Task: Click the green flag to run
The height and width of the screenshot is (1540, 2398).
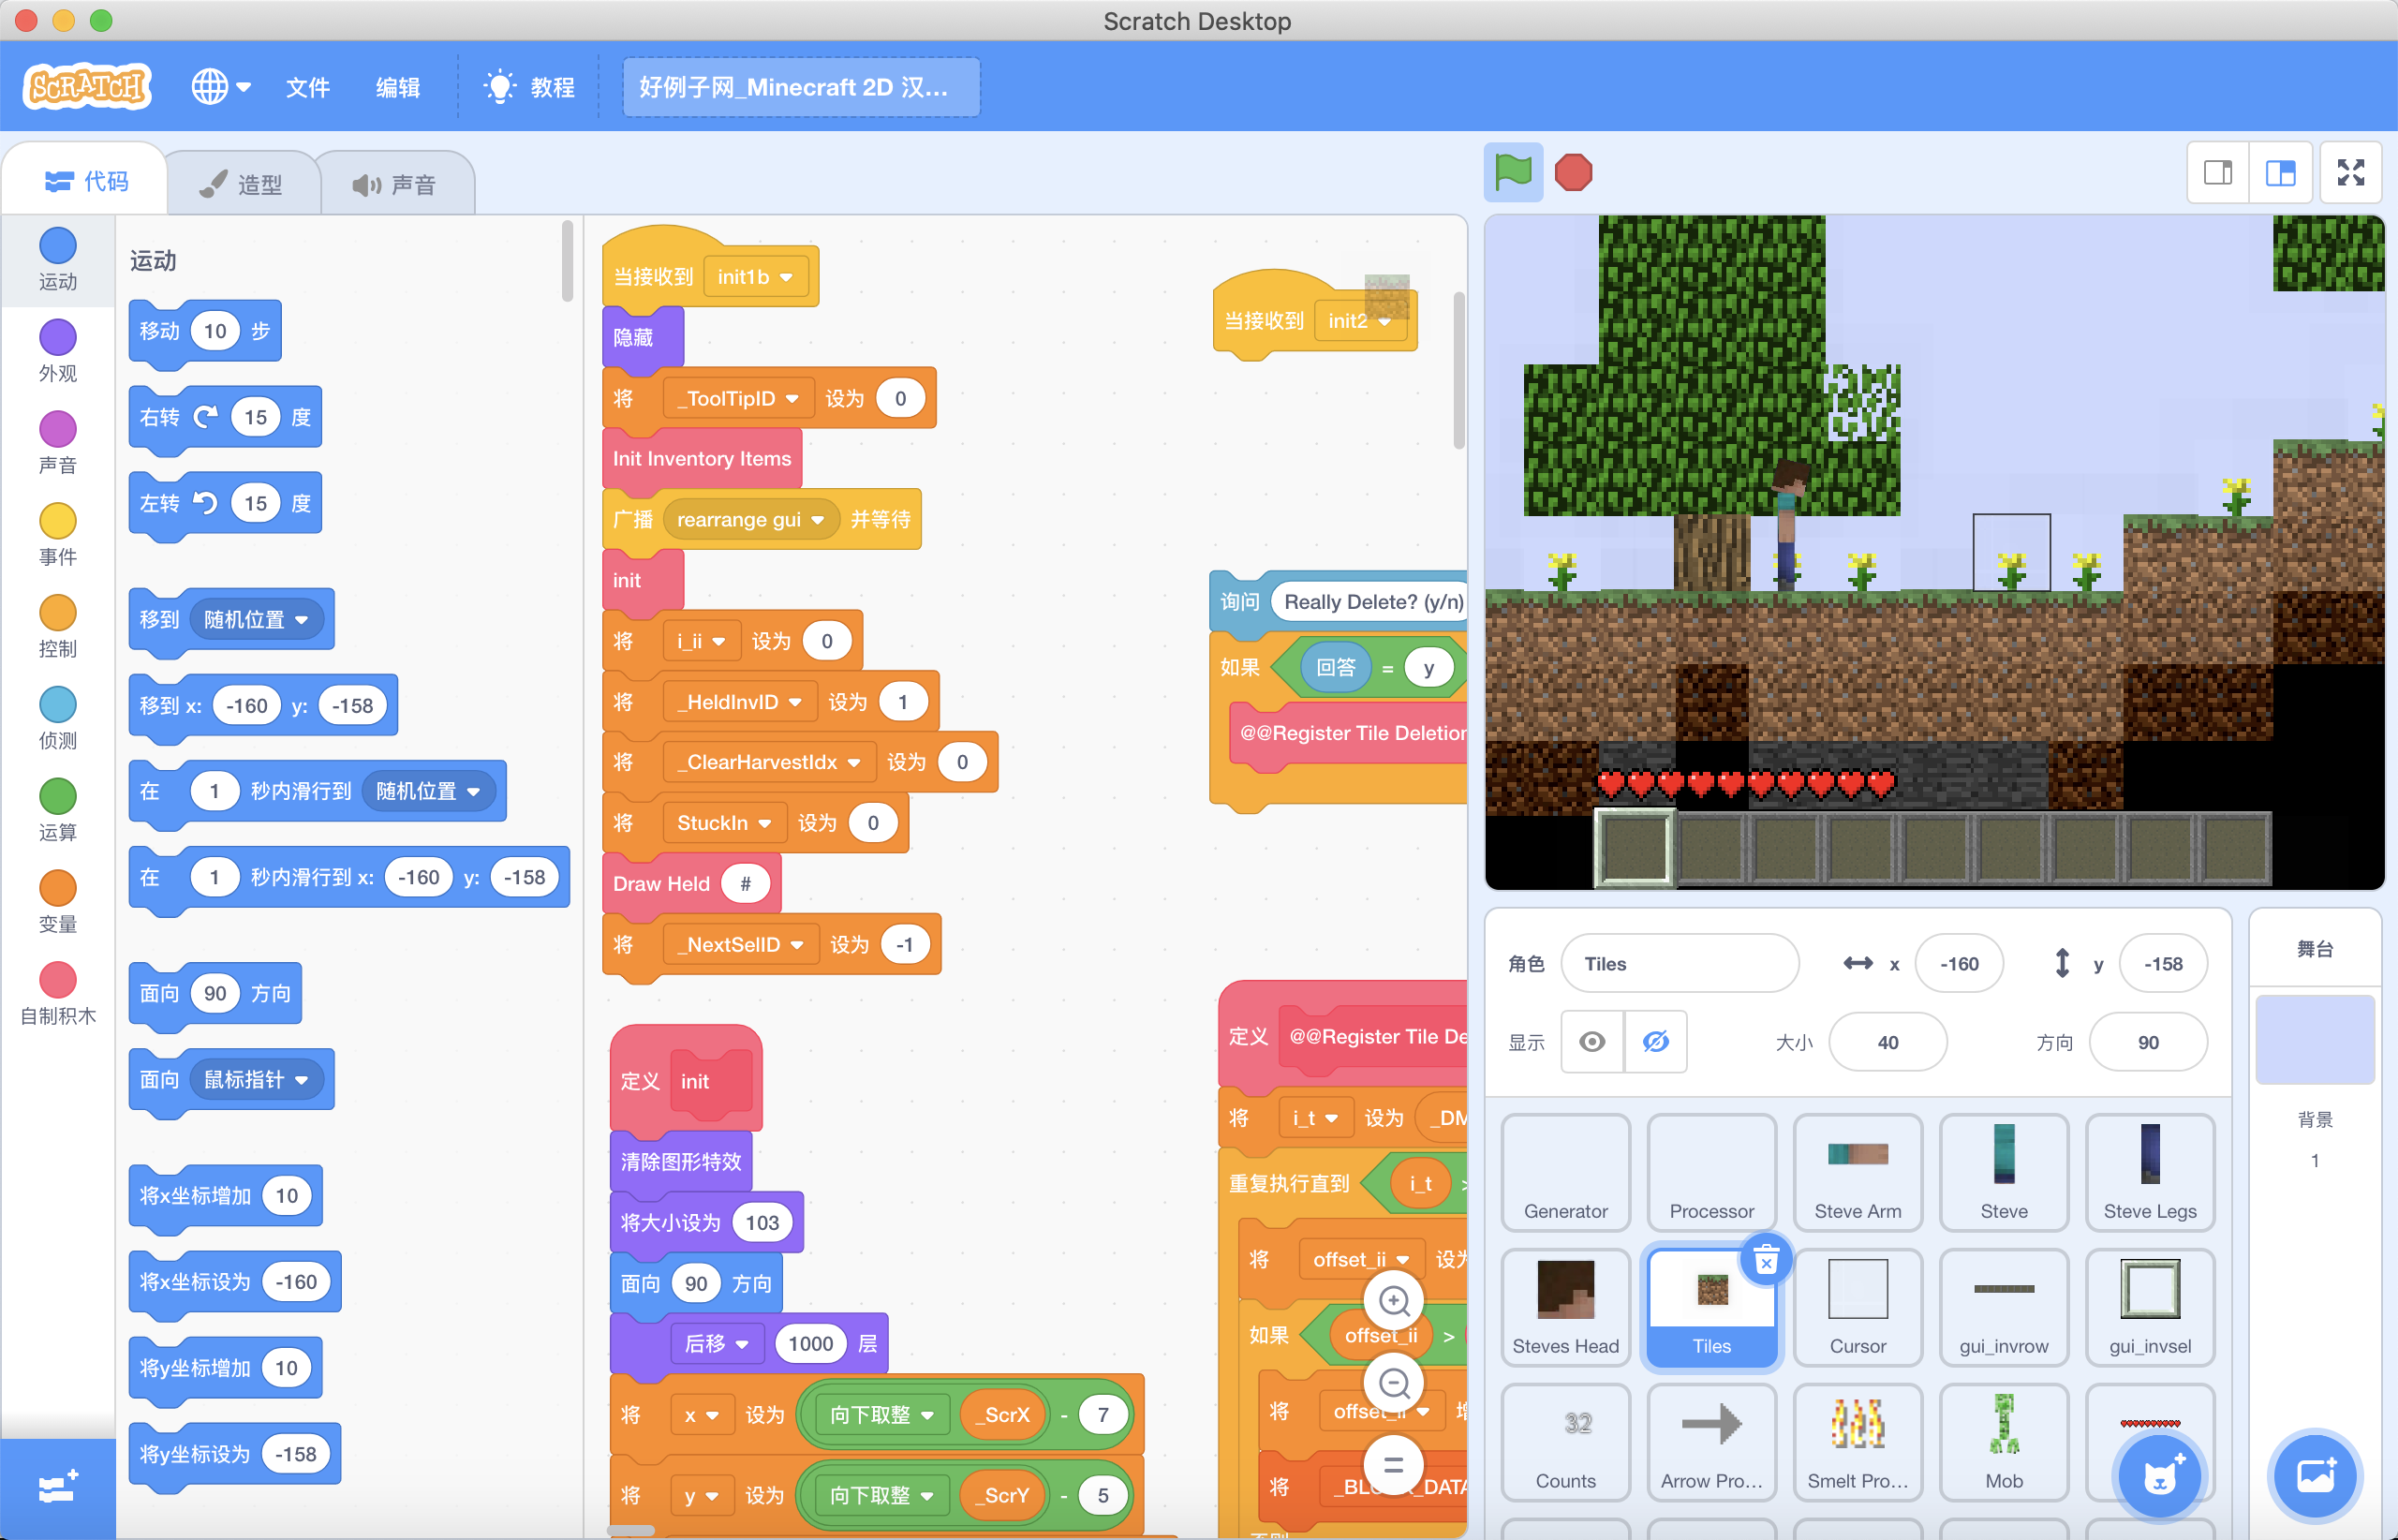Action: [x=1512, y=172]
